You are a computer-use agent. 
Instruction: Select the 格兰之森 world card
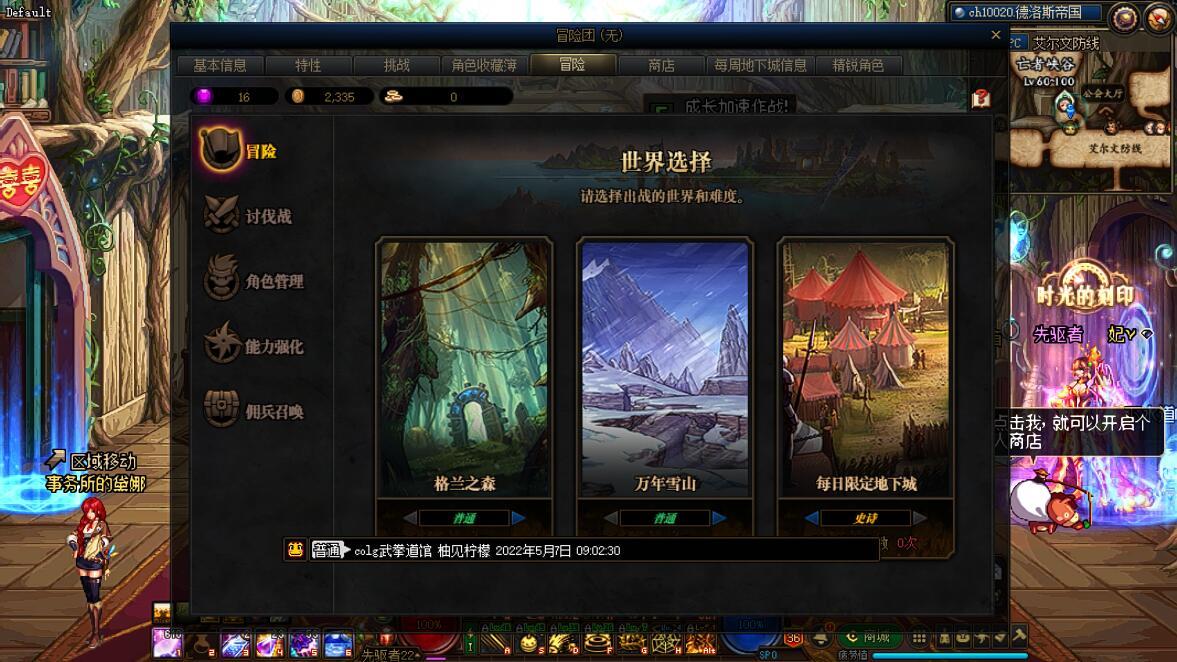[x=465, y=368]
